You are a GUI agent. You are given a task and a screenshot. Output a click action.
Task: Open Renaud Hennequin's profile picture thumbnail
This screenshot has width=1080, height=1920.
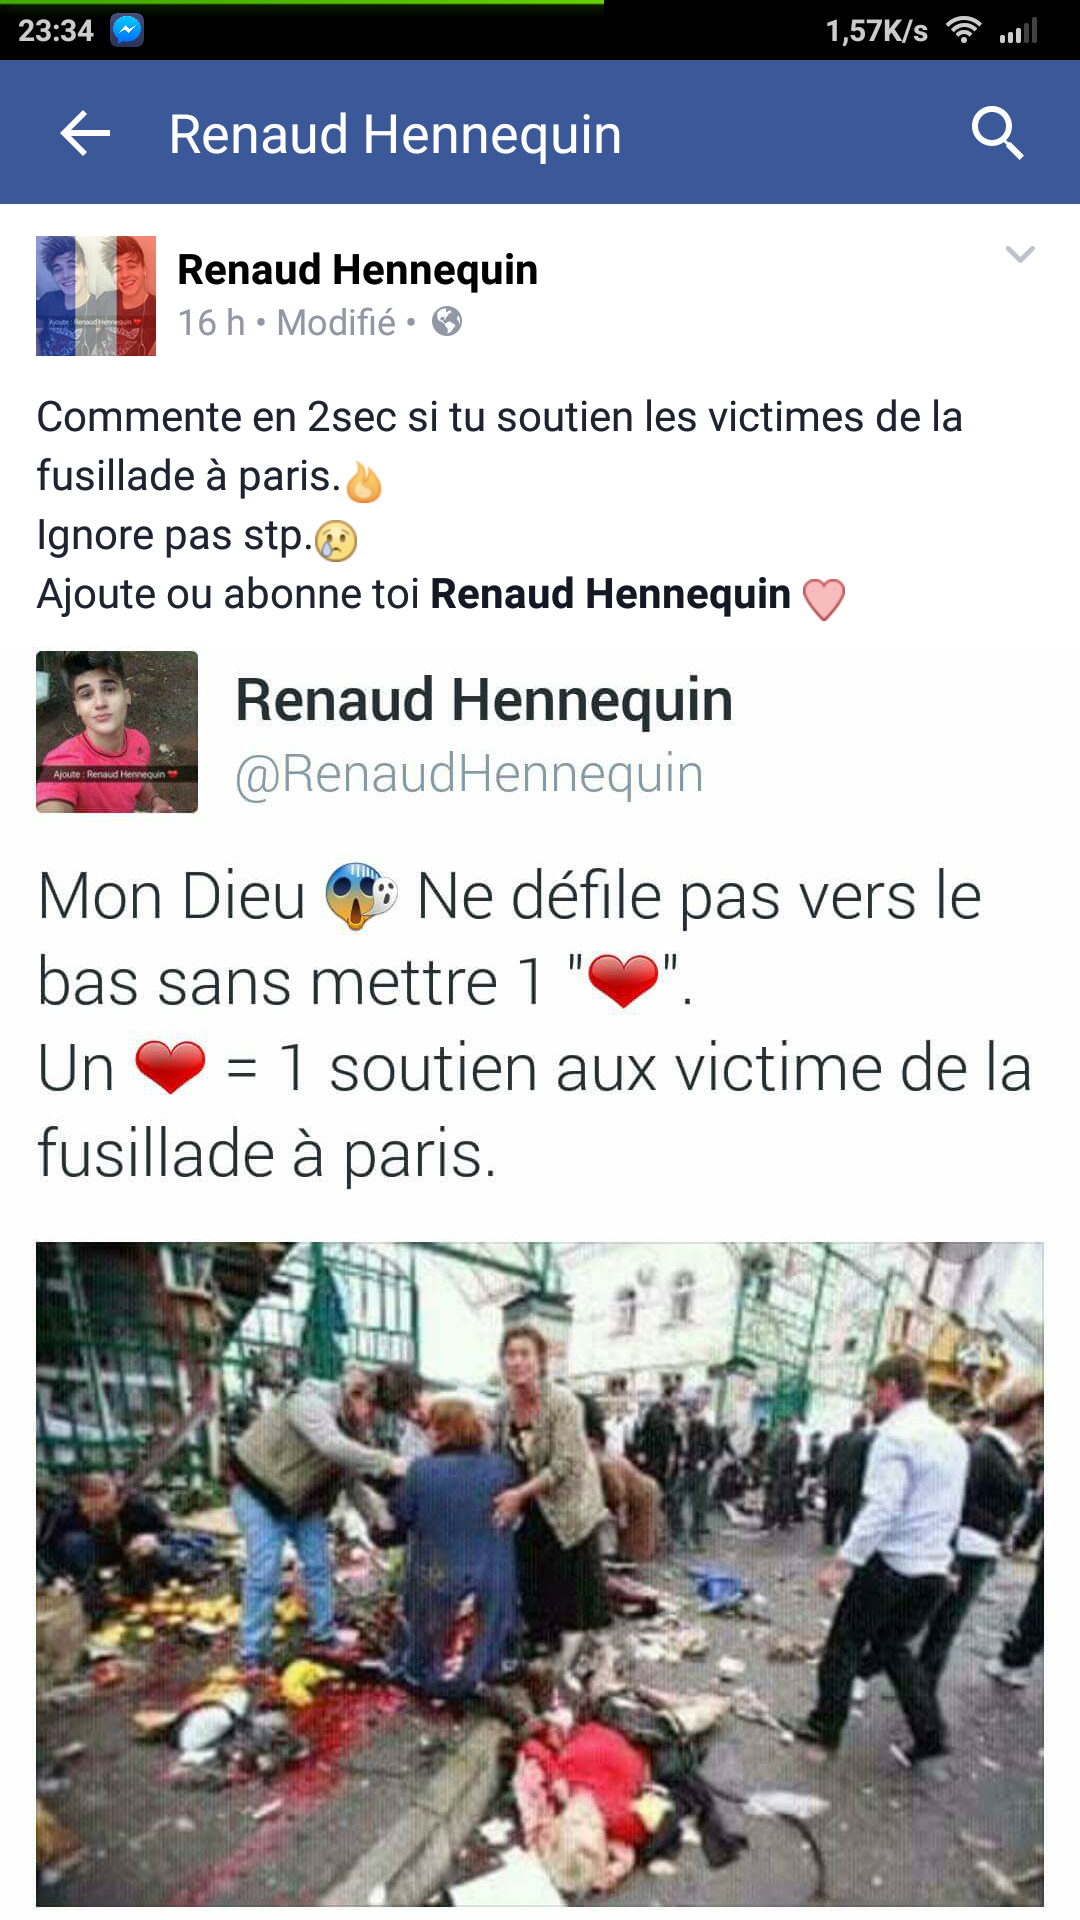tap(96, 296)
